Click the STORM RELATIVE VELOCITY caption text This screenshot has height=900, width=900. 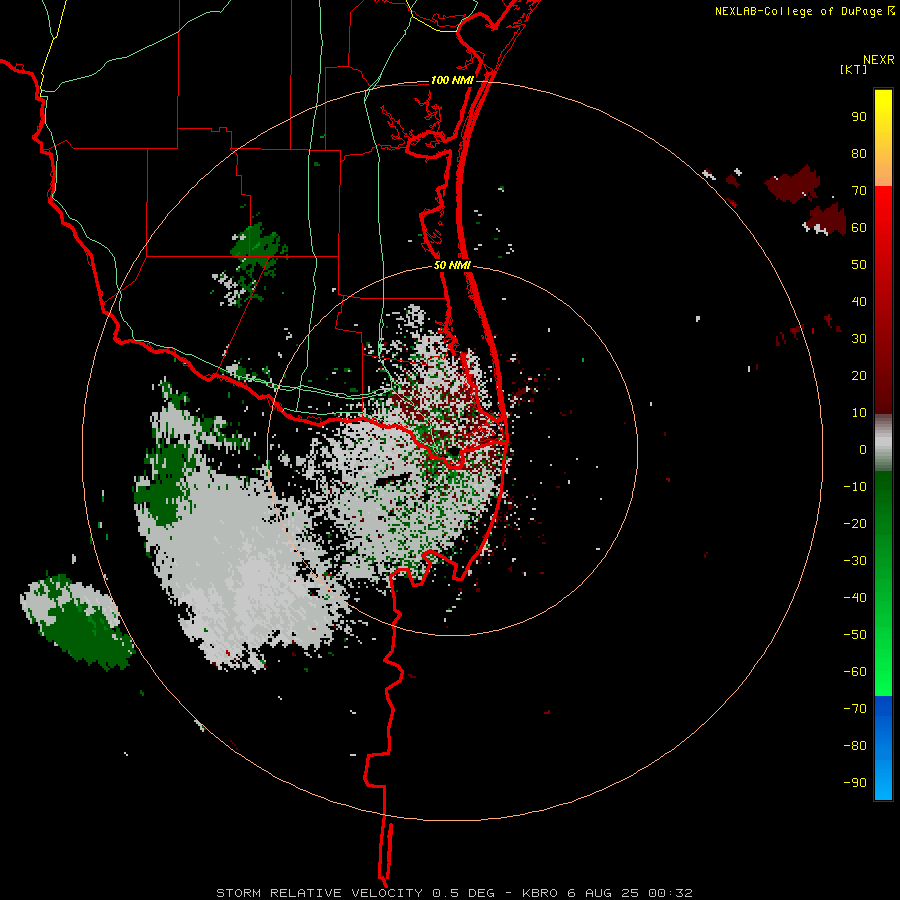319,893
